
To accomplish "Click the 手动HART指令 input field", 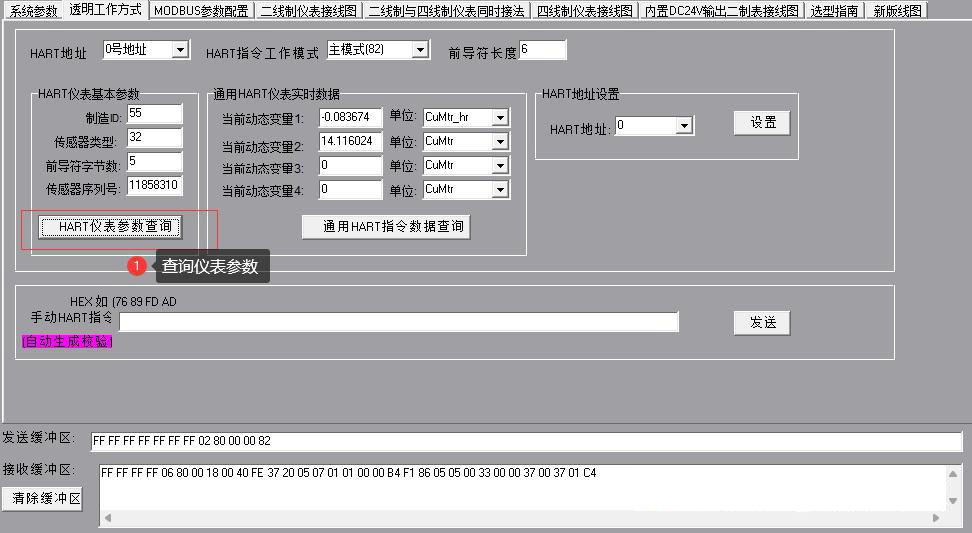I will point(399,322).
